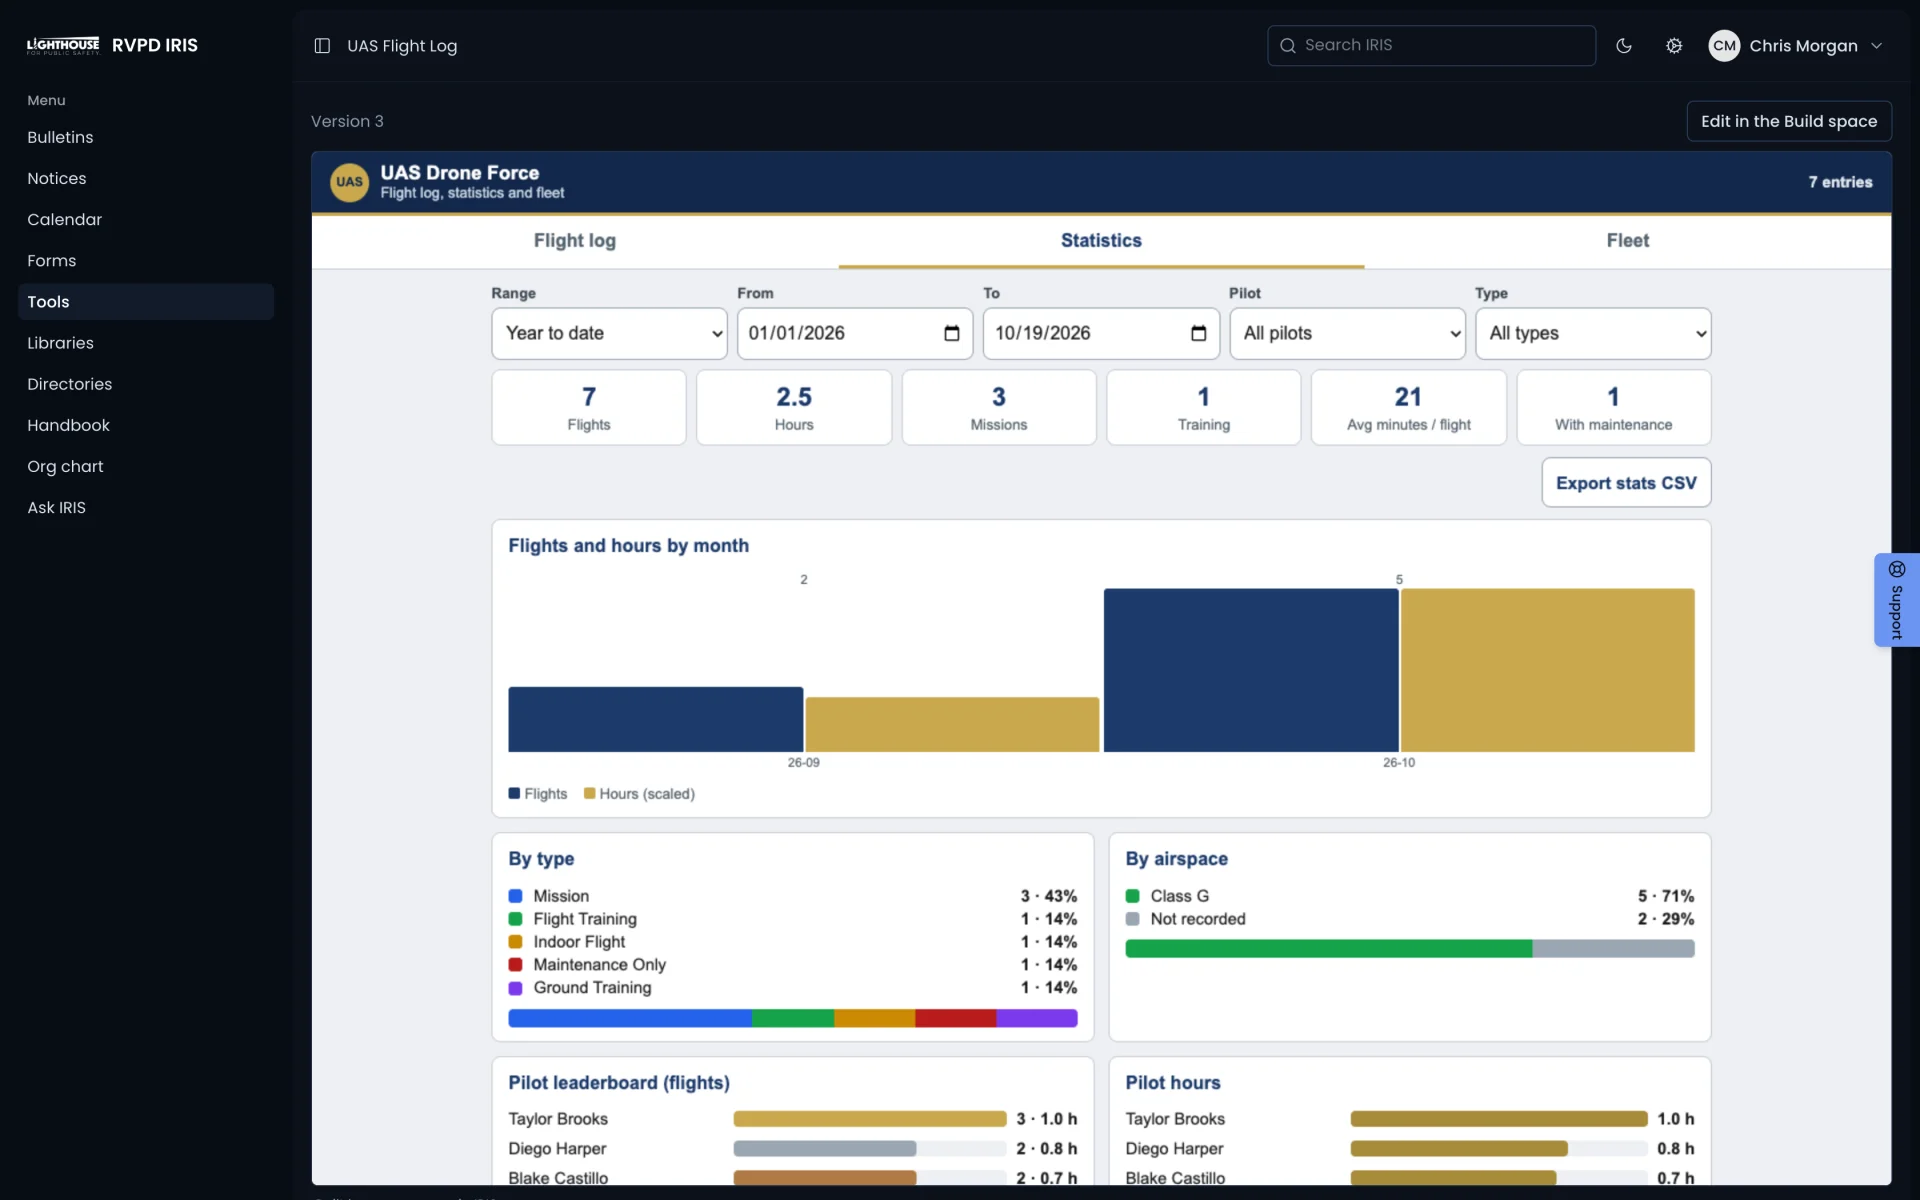Open the All types dropdown
The height and width of the screenshot is (1200, 1920).
pos(1593,333)
